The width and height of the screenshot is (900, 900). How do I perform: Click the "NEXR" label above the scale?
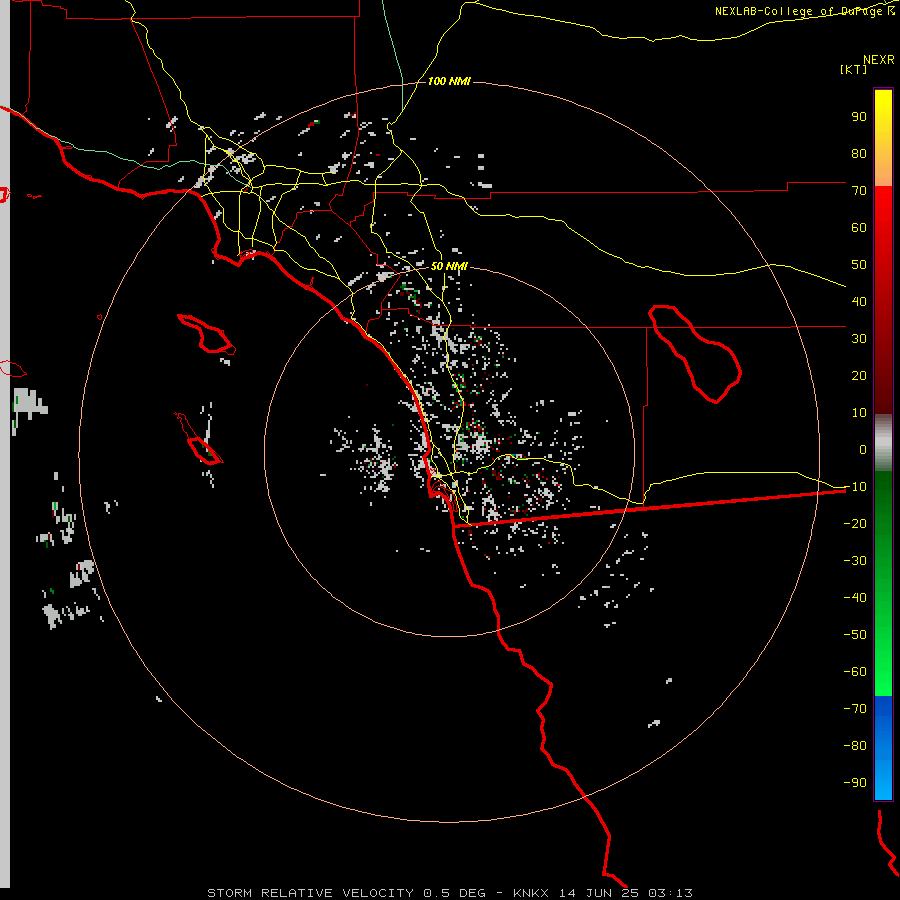click(x=879, y=60)
